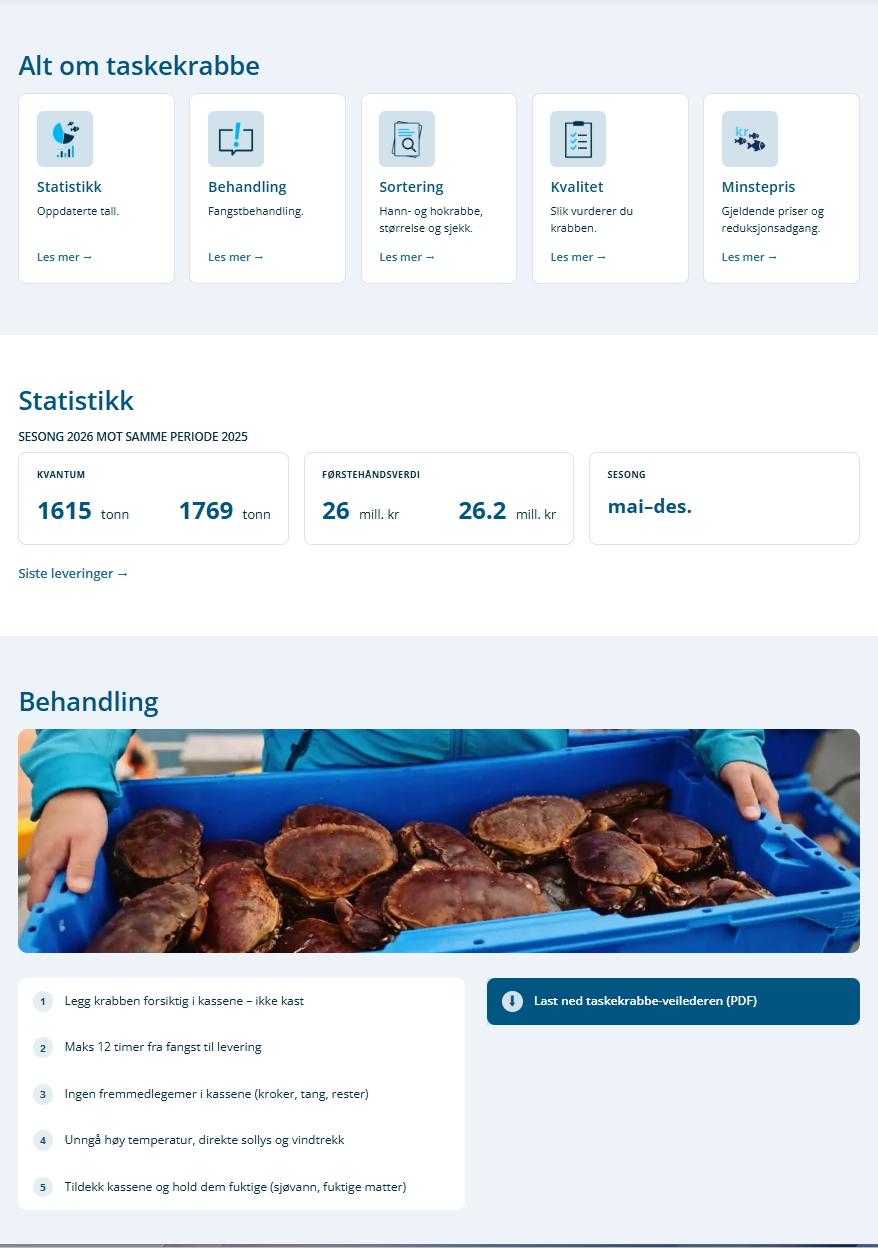This screenshot has height=1248, width=878.
Task: Open "Les mer" link under Sortering card
Action: pyautogui.click(x=407, y=257)
